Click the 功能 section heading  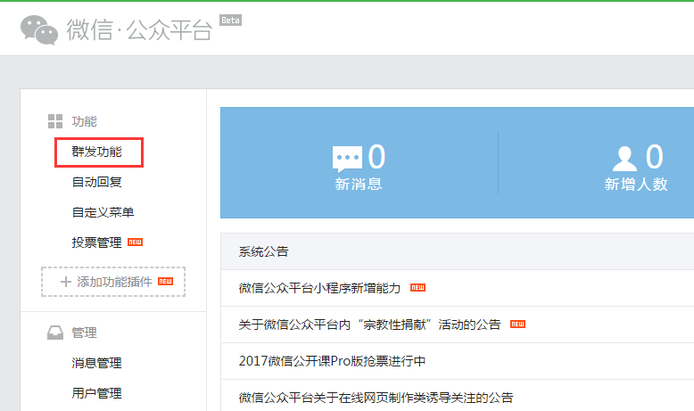point(85,121)
